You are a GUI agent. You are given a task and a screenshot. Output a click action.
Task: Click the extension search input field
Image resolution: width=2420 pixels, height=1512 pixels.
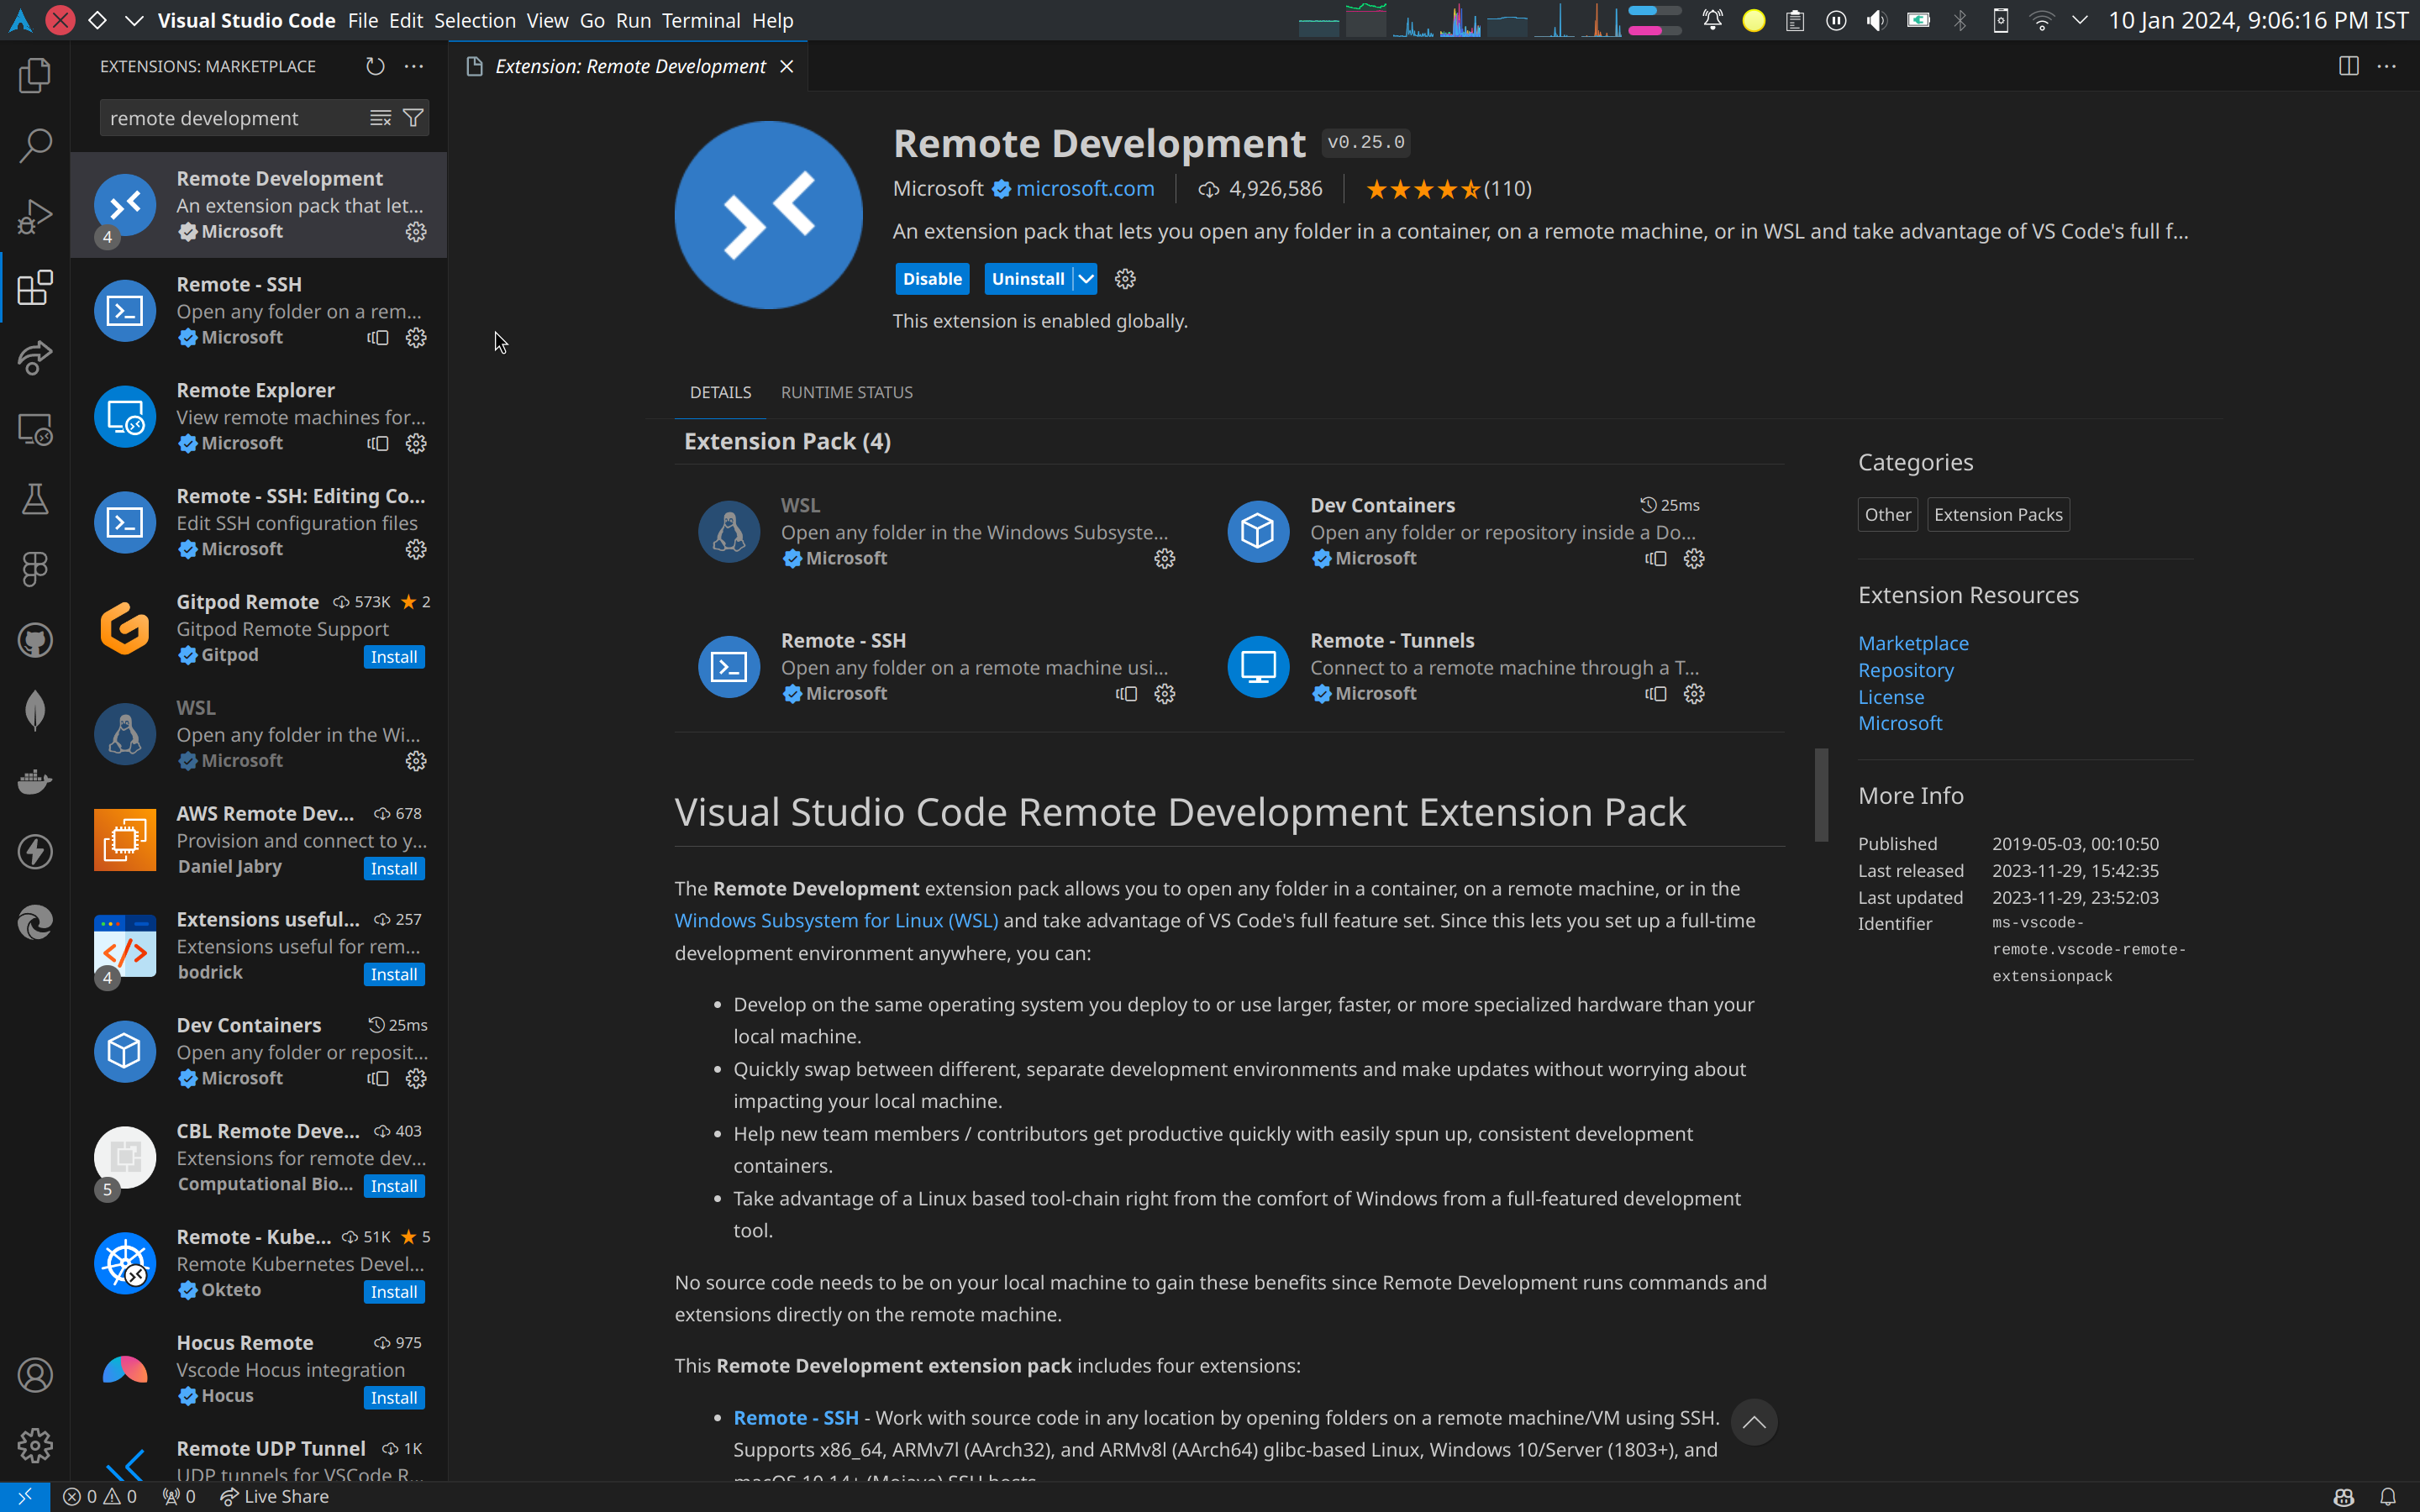[x=230, y=118]
